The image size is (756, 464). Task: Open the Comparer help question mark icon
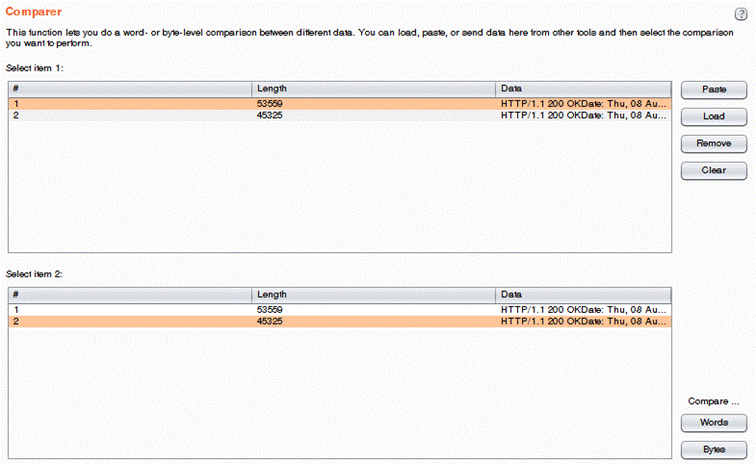(740, 12)
